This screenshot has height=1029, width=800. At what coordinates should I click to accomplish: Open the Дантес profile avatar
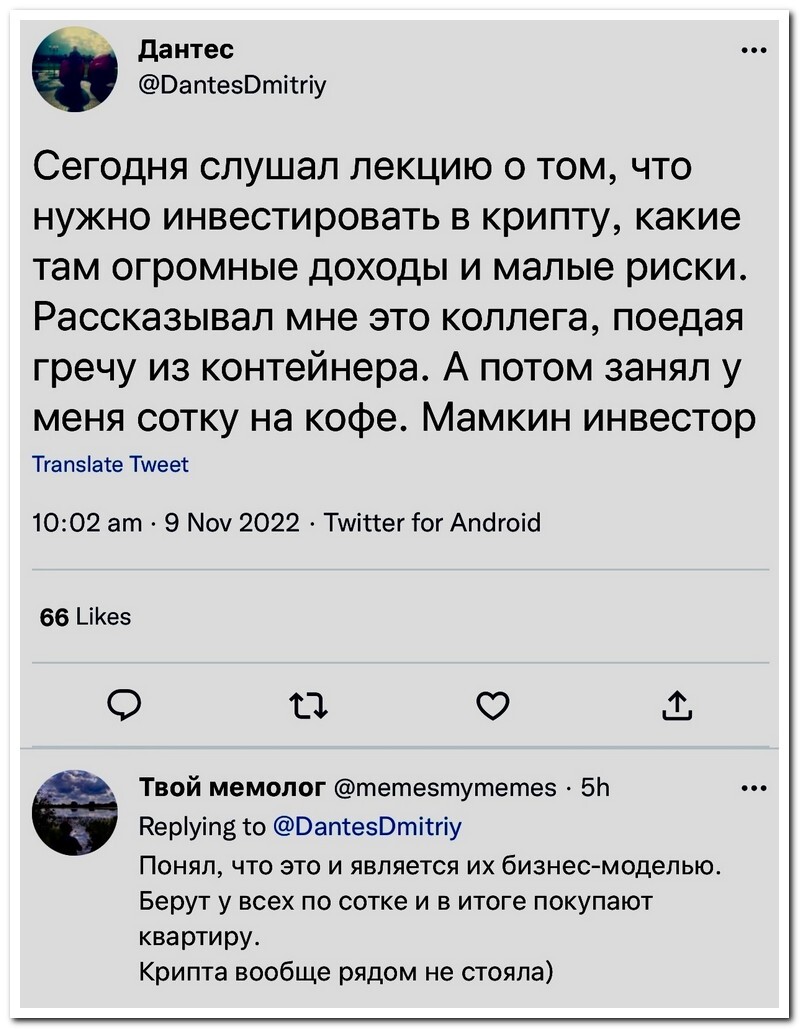pyautogui.click(x=75, y=70)
